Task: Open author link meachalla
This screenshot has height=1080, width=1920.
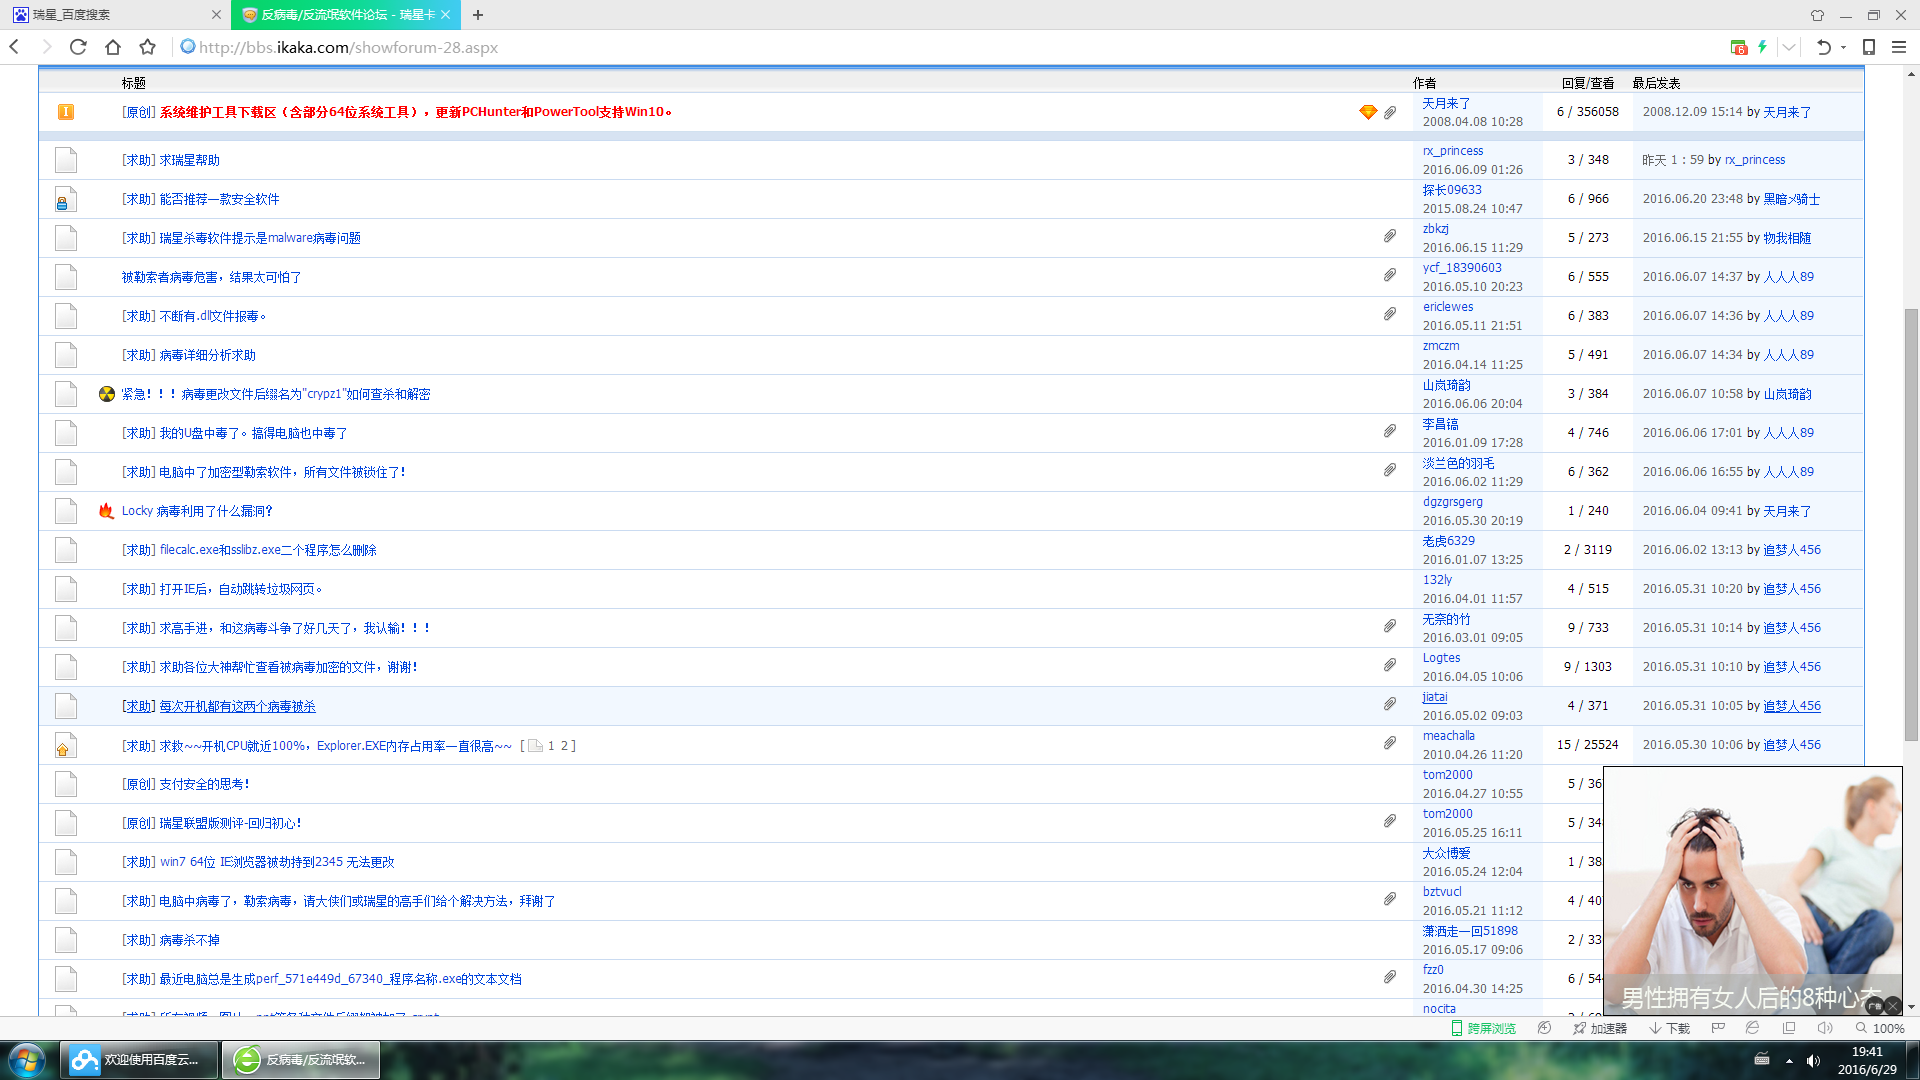Action: [1448, 736]
